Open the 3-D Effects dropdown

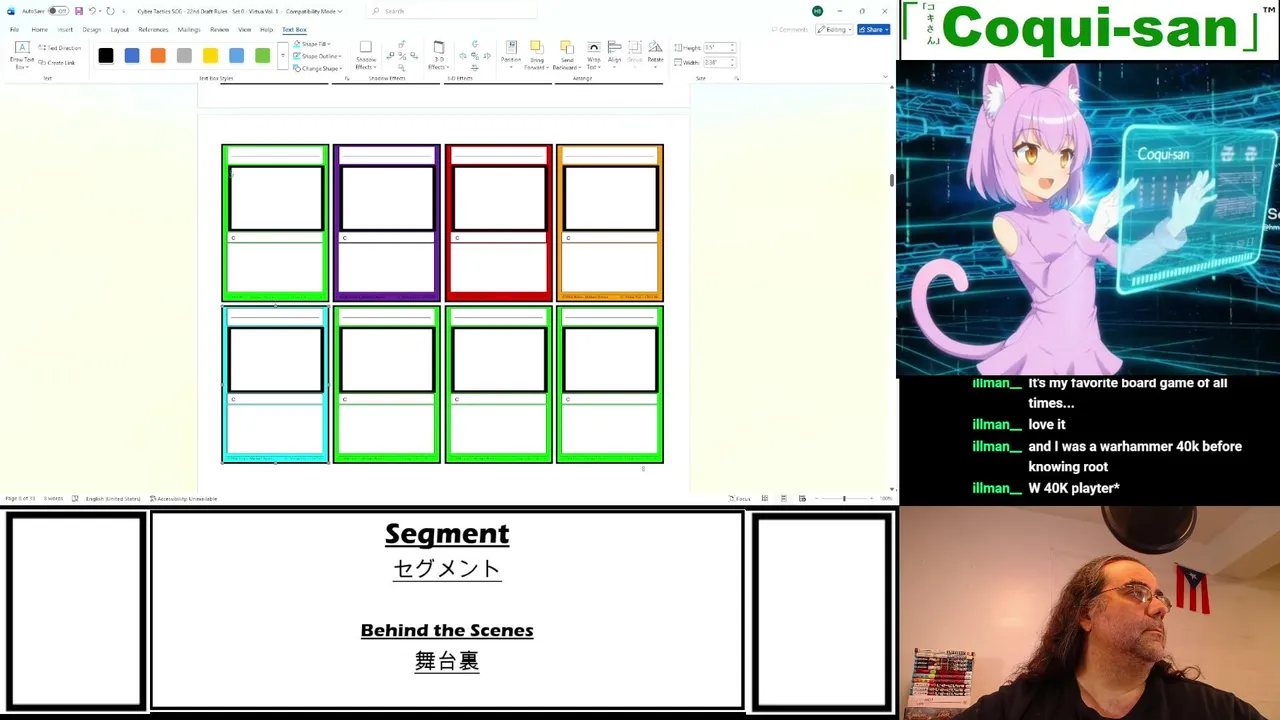tap(438, 56)
